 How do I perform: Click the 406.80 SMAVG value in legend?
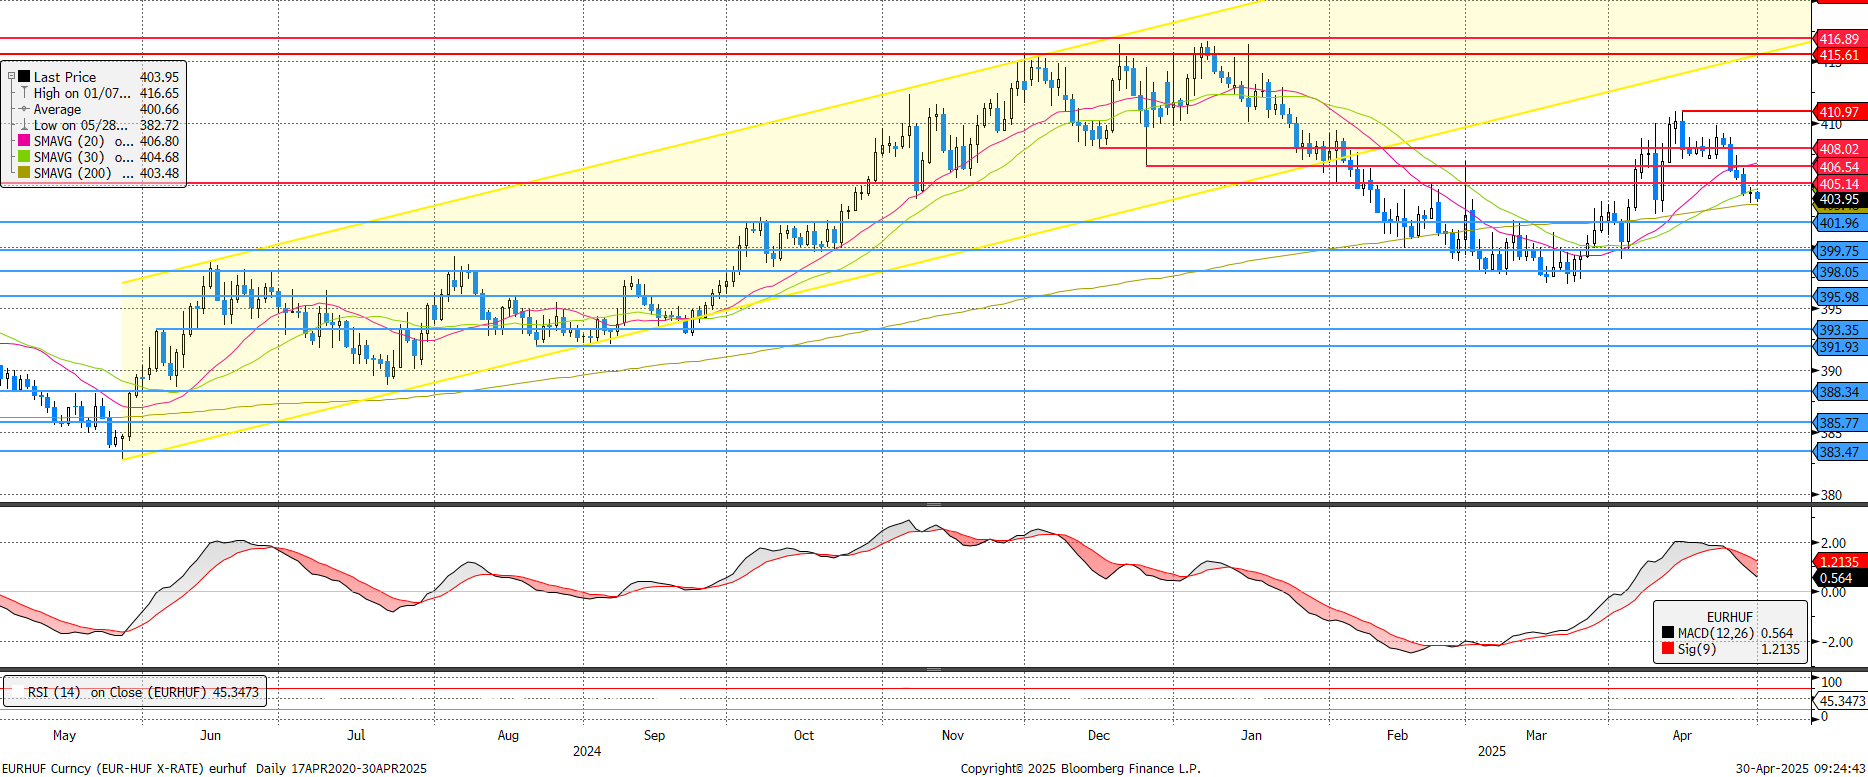[x=159, y=141]
